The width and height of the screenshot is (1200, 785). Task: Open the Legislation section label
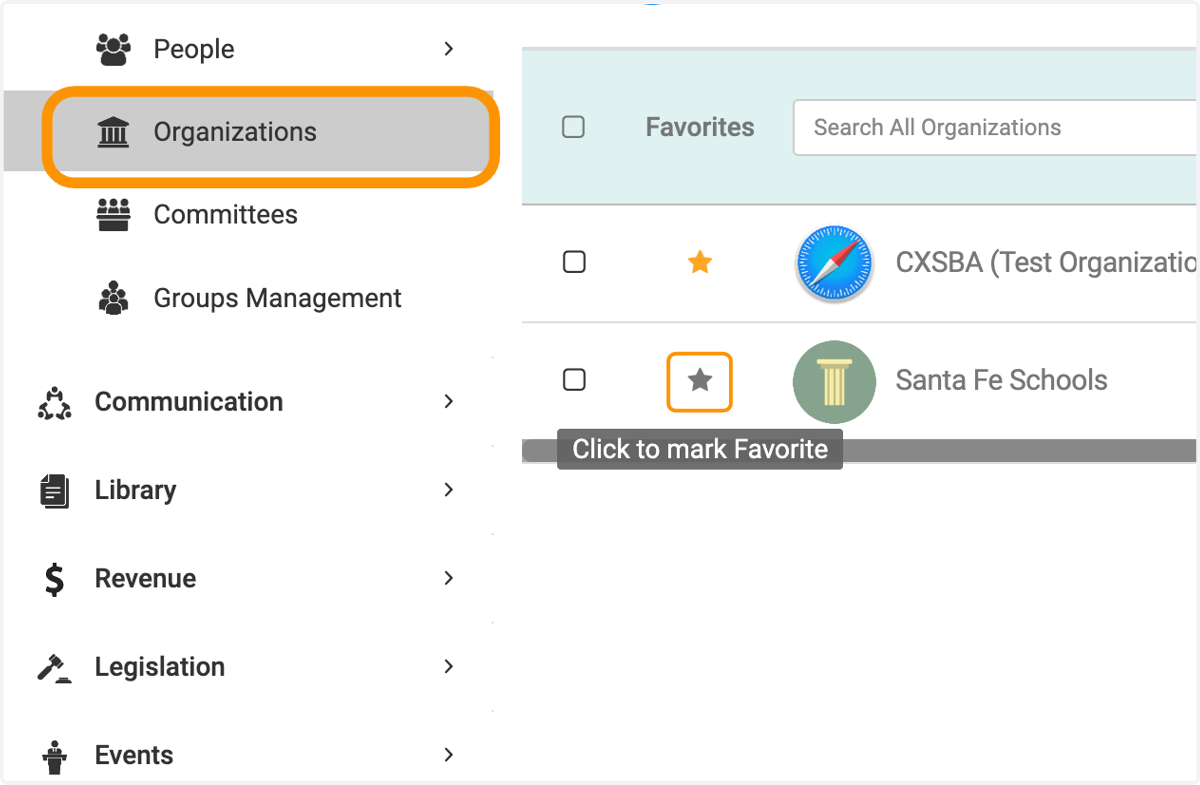[x=160, y=667]
